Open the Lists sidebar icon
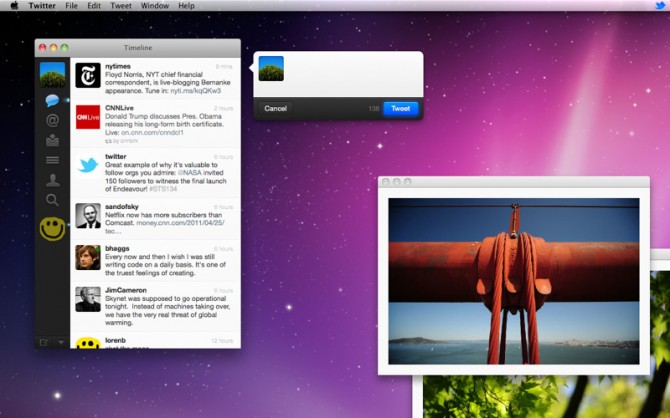The image size is (670, 418). [x=52, y=160]
